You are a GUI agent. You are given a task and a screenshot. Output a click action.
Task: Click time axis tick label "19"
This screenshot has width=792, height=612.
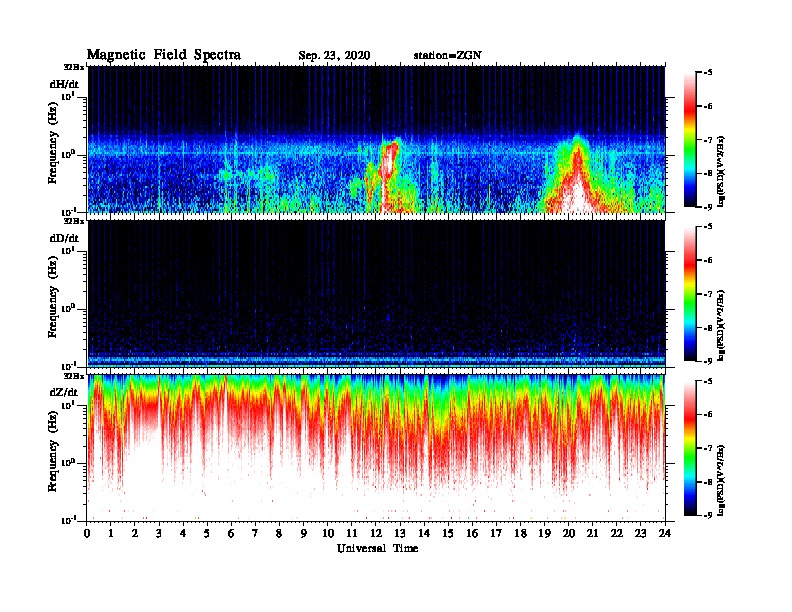pyautogui.click(x=544, y=534)
